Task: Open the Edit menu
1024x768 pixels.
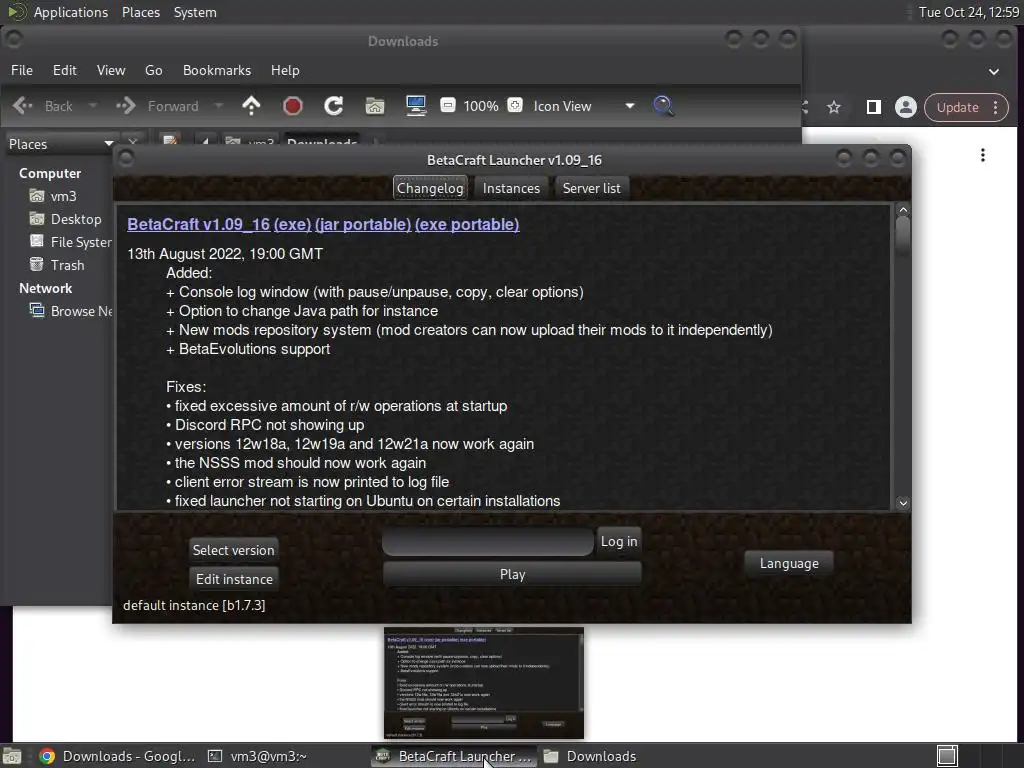Action: (x=65, y=70)
